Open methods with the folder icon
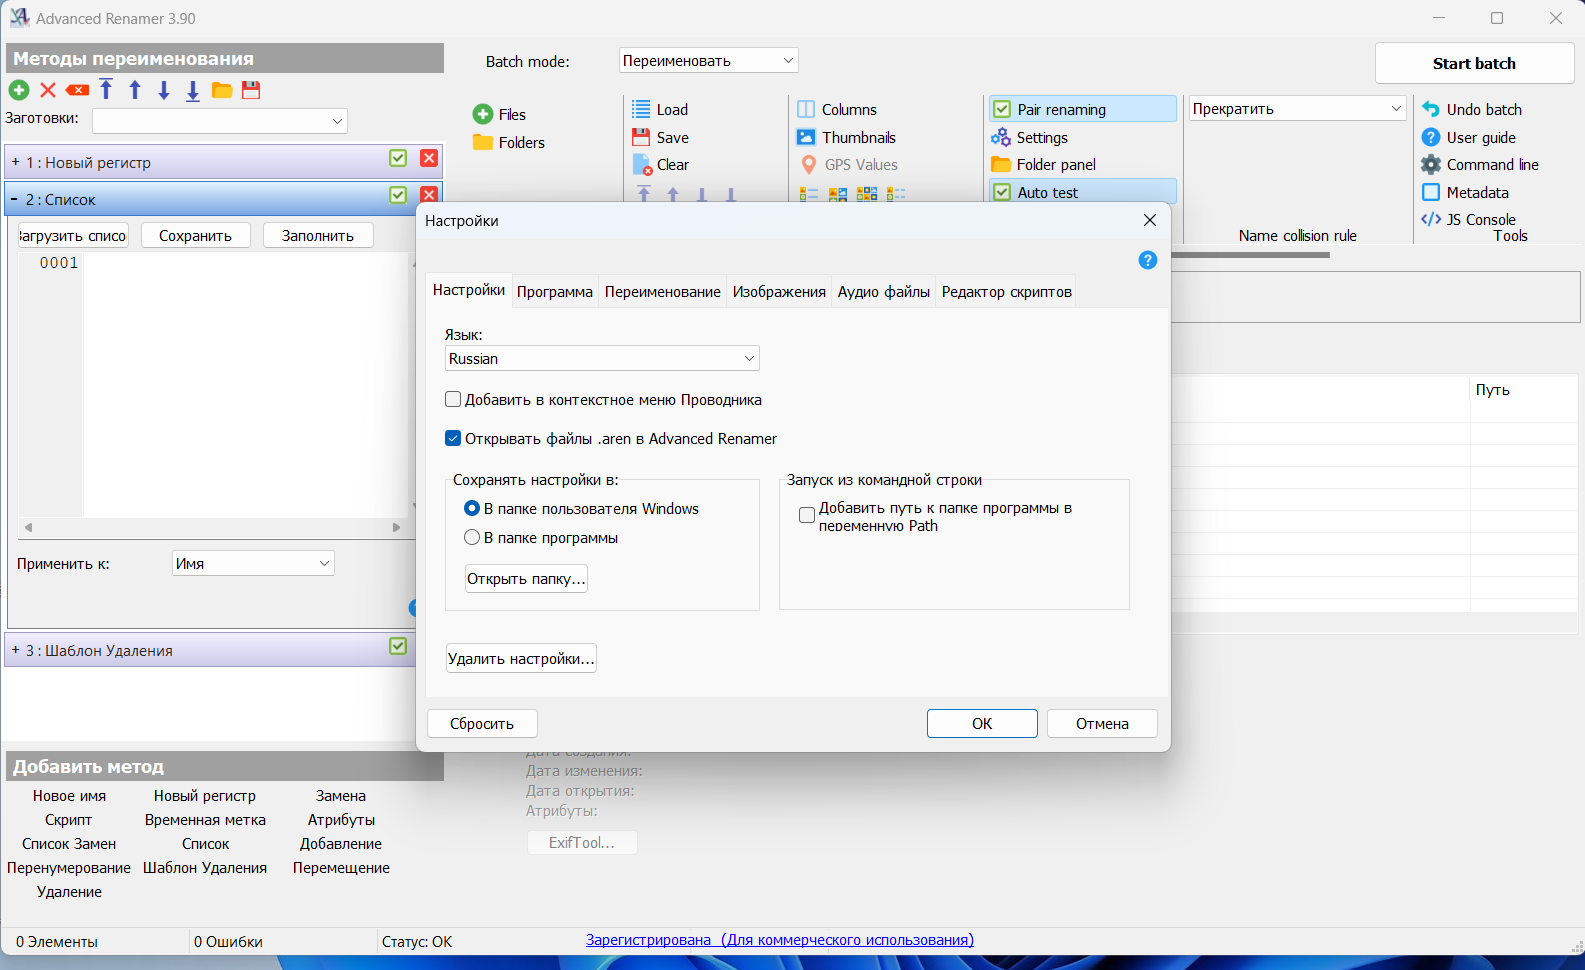The image size is (1585, 970). click(222, 90)
